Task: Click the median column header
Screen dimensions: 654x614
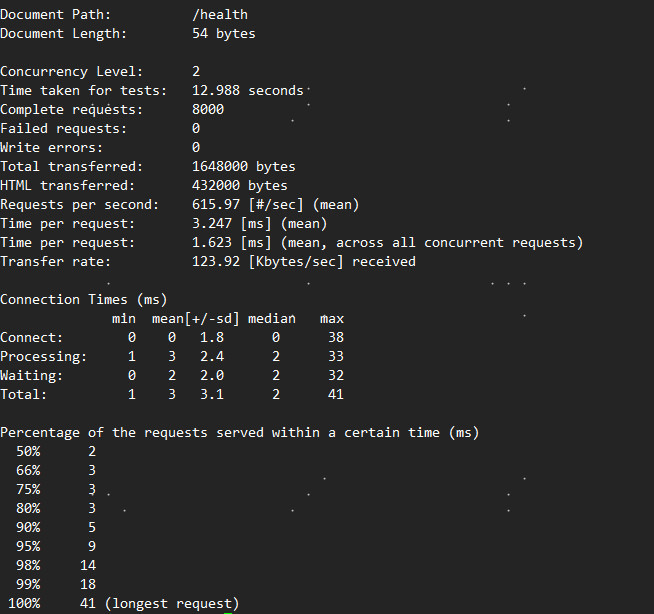Action: point(271,319)
